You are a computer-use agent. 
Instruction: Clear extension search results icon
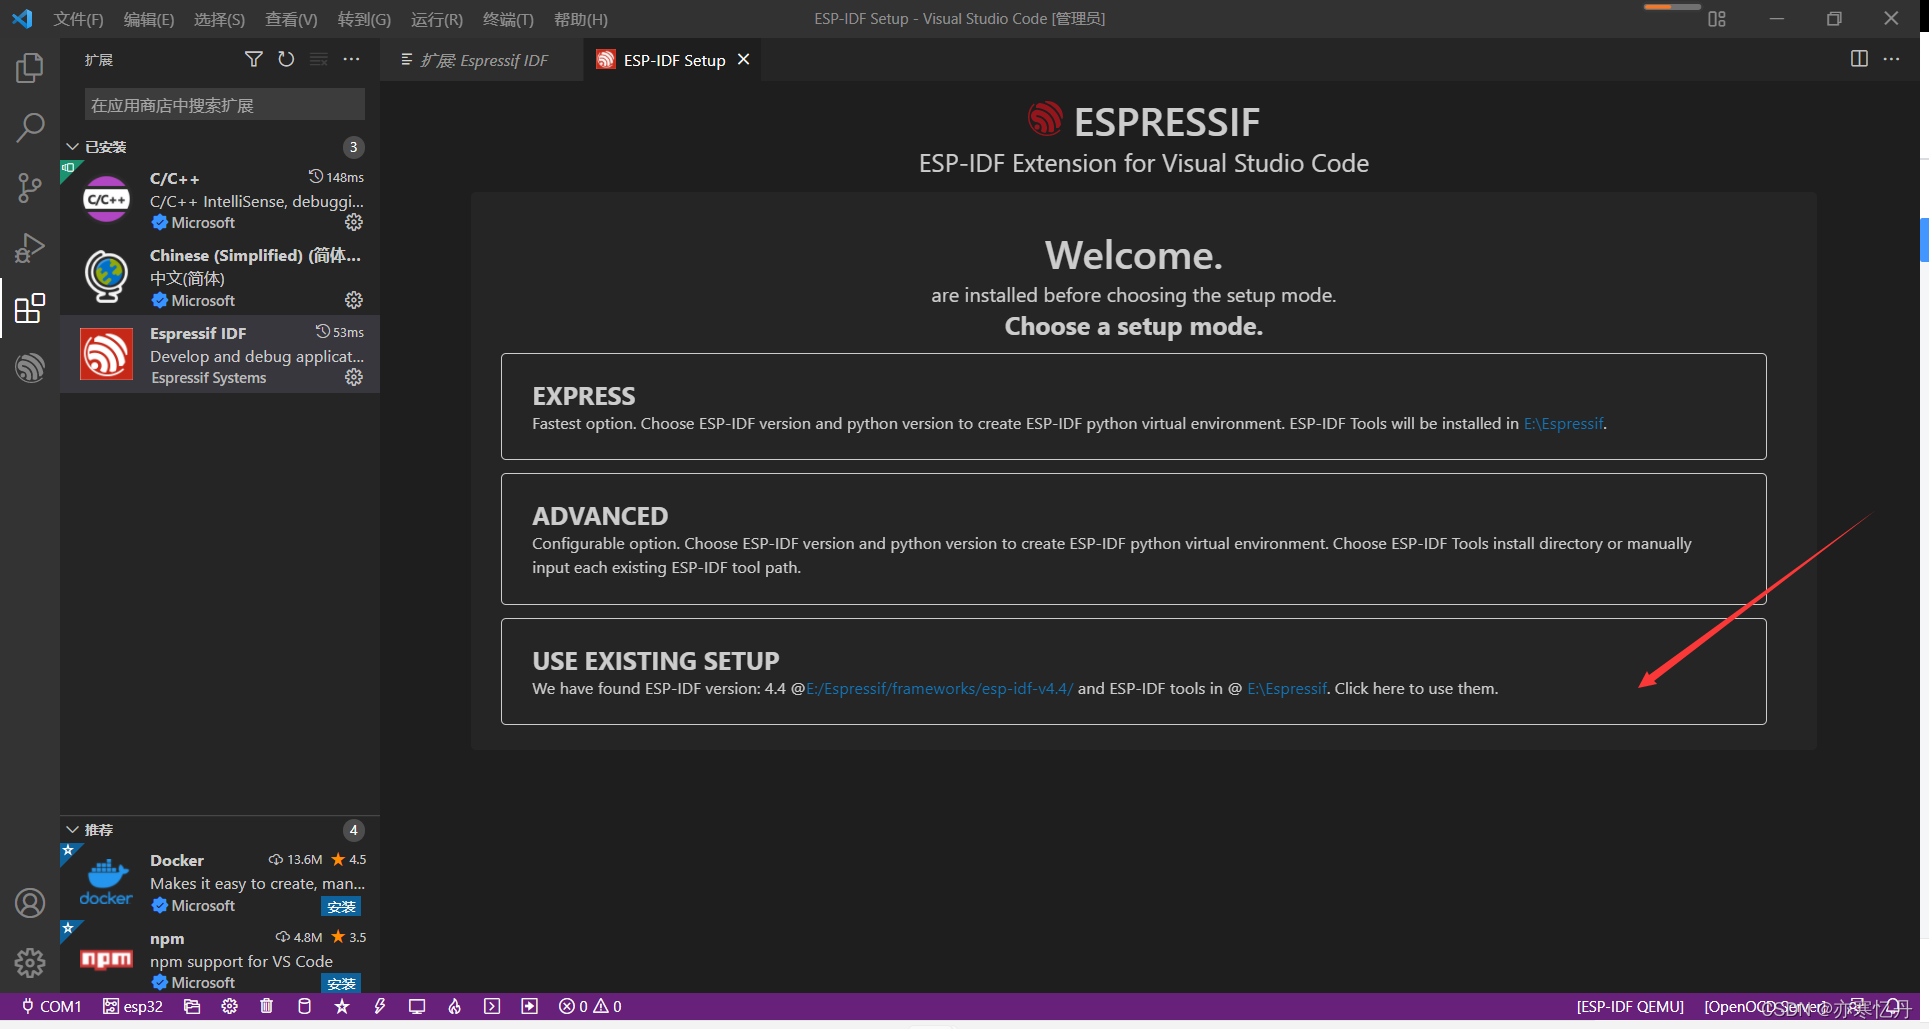pyautogui.click(x=319, y=60)
